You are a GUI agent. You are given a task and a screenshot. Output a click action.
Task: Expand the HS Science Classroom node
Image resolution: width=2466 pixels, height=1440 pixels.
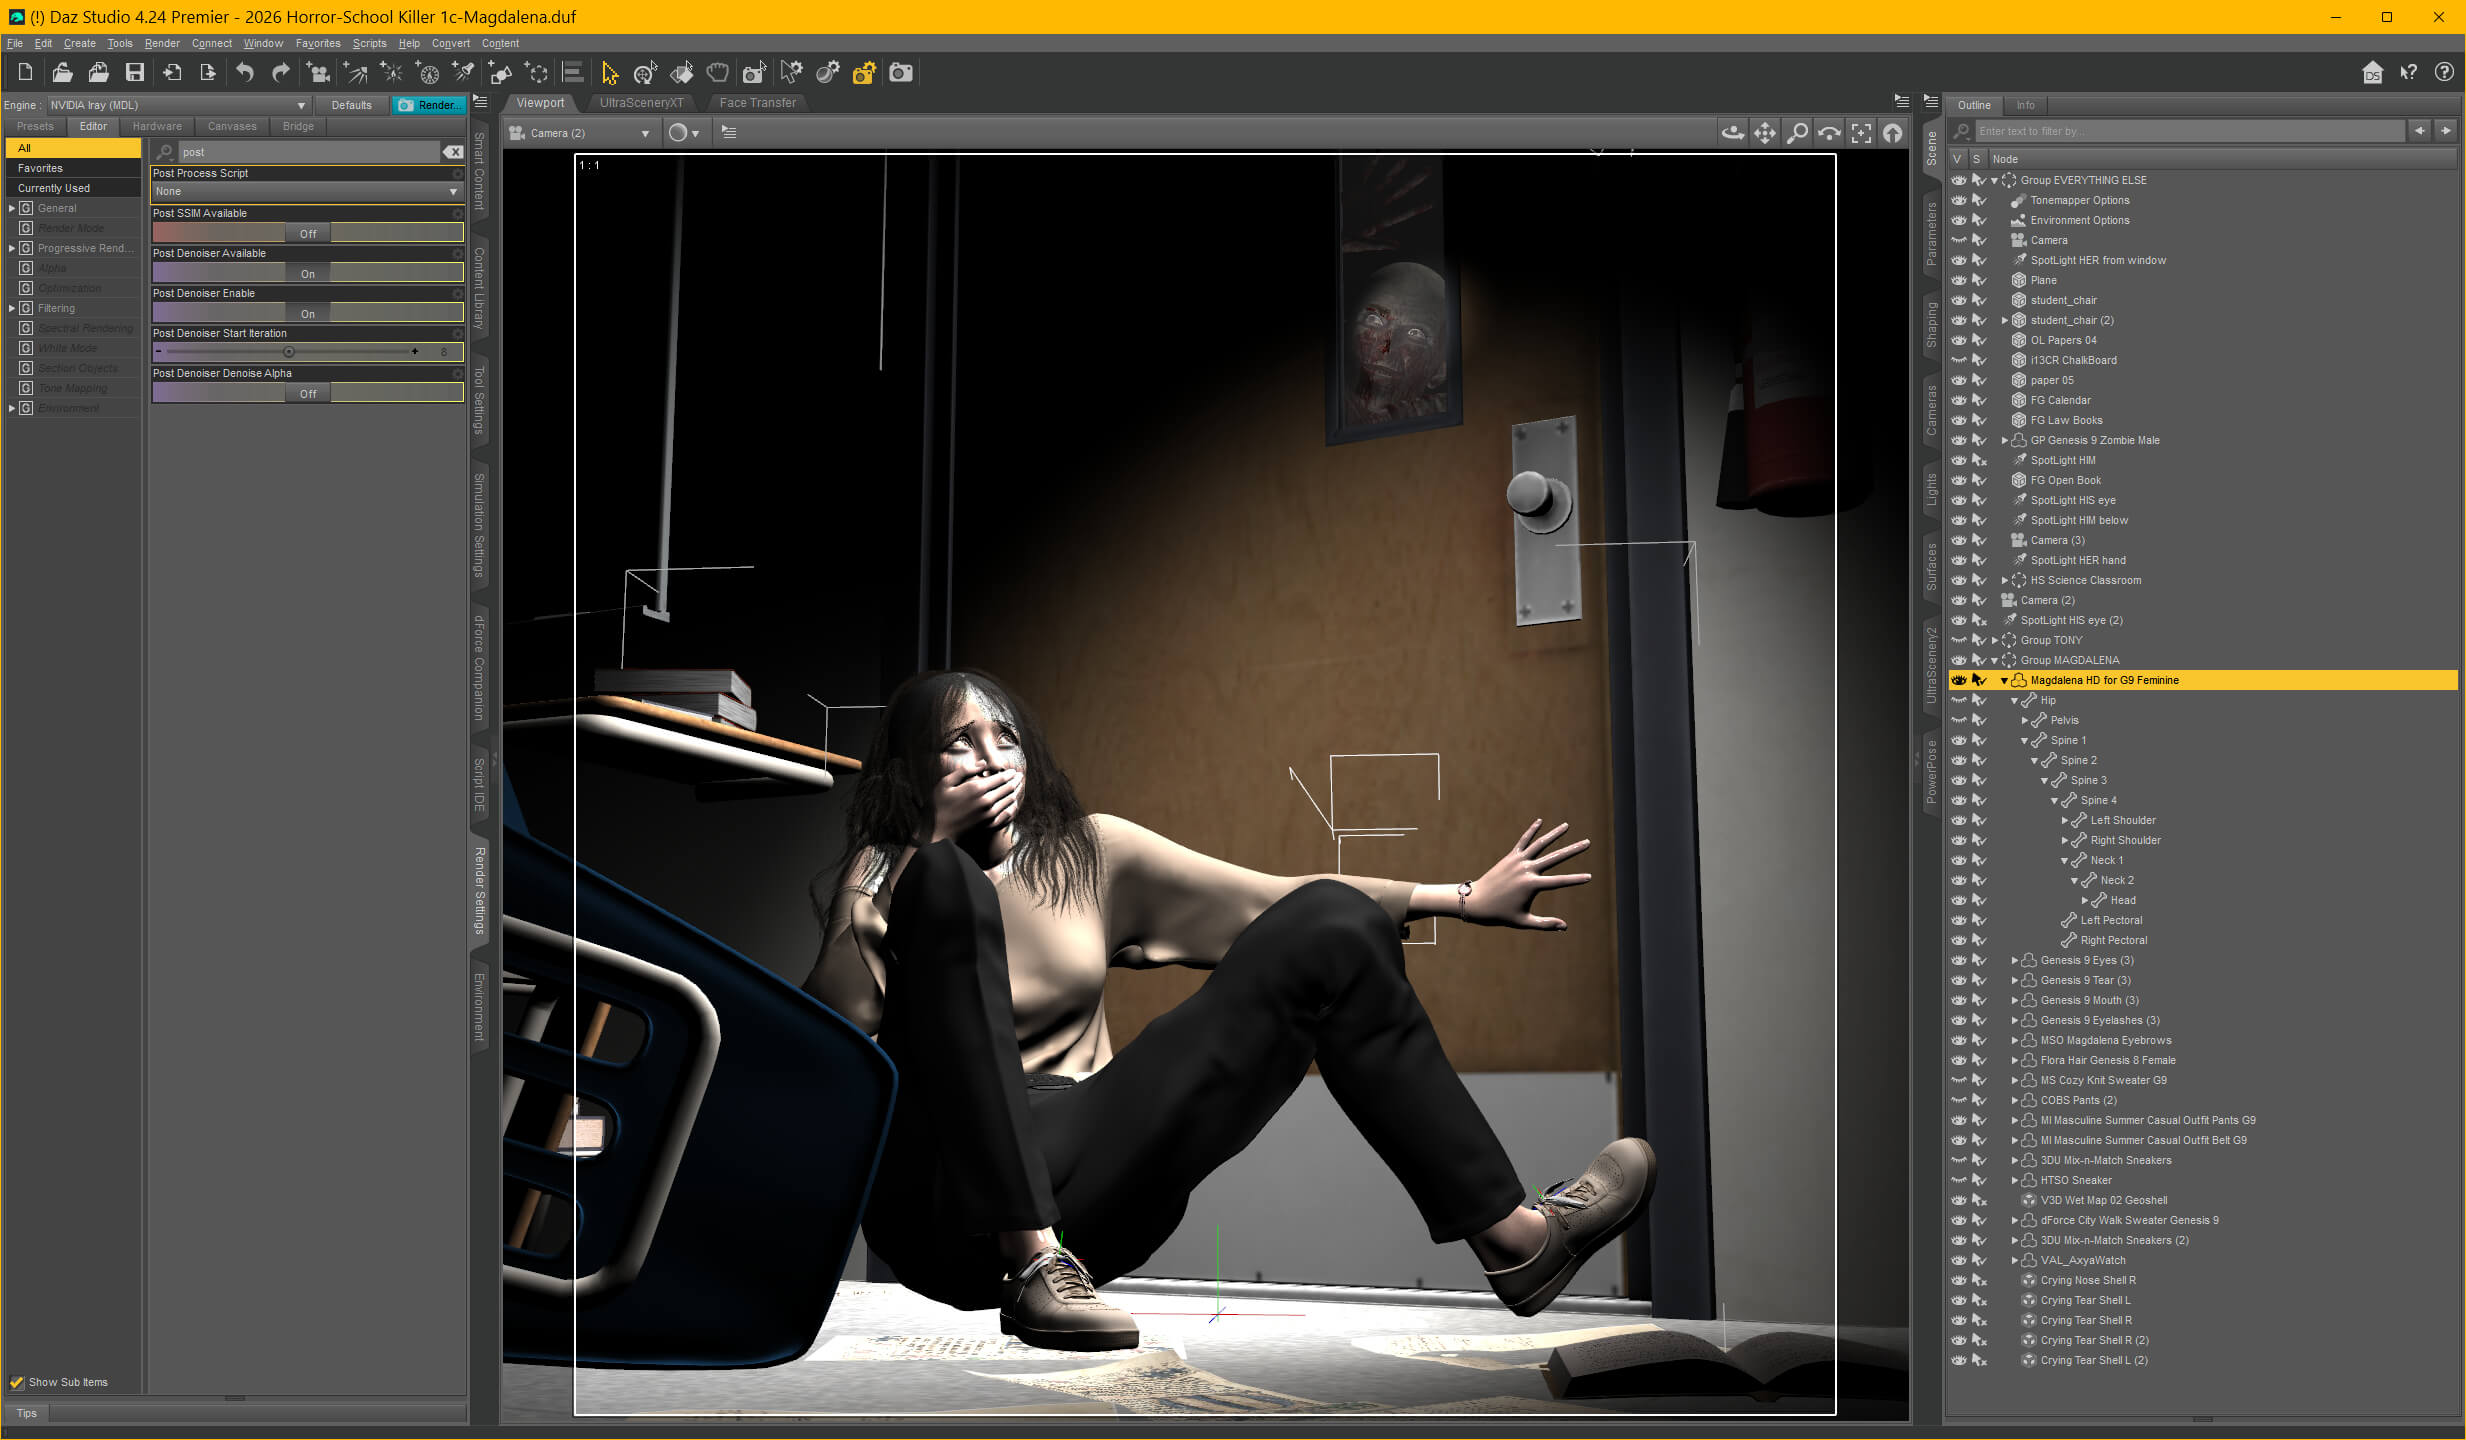click(2004, 580)
